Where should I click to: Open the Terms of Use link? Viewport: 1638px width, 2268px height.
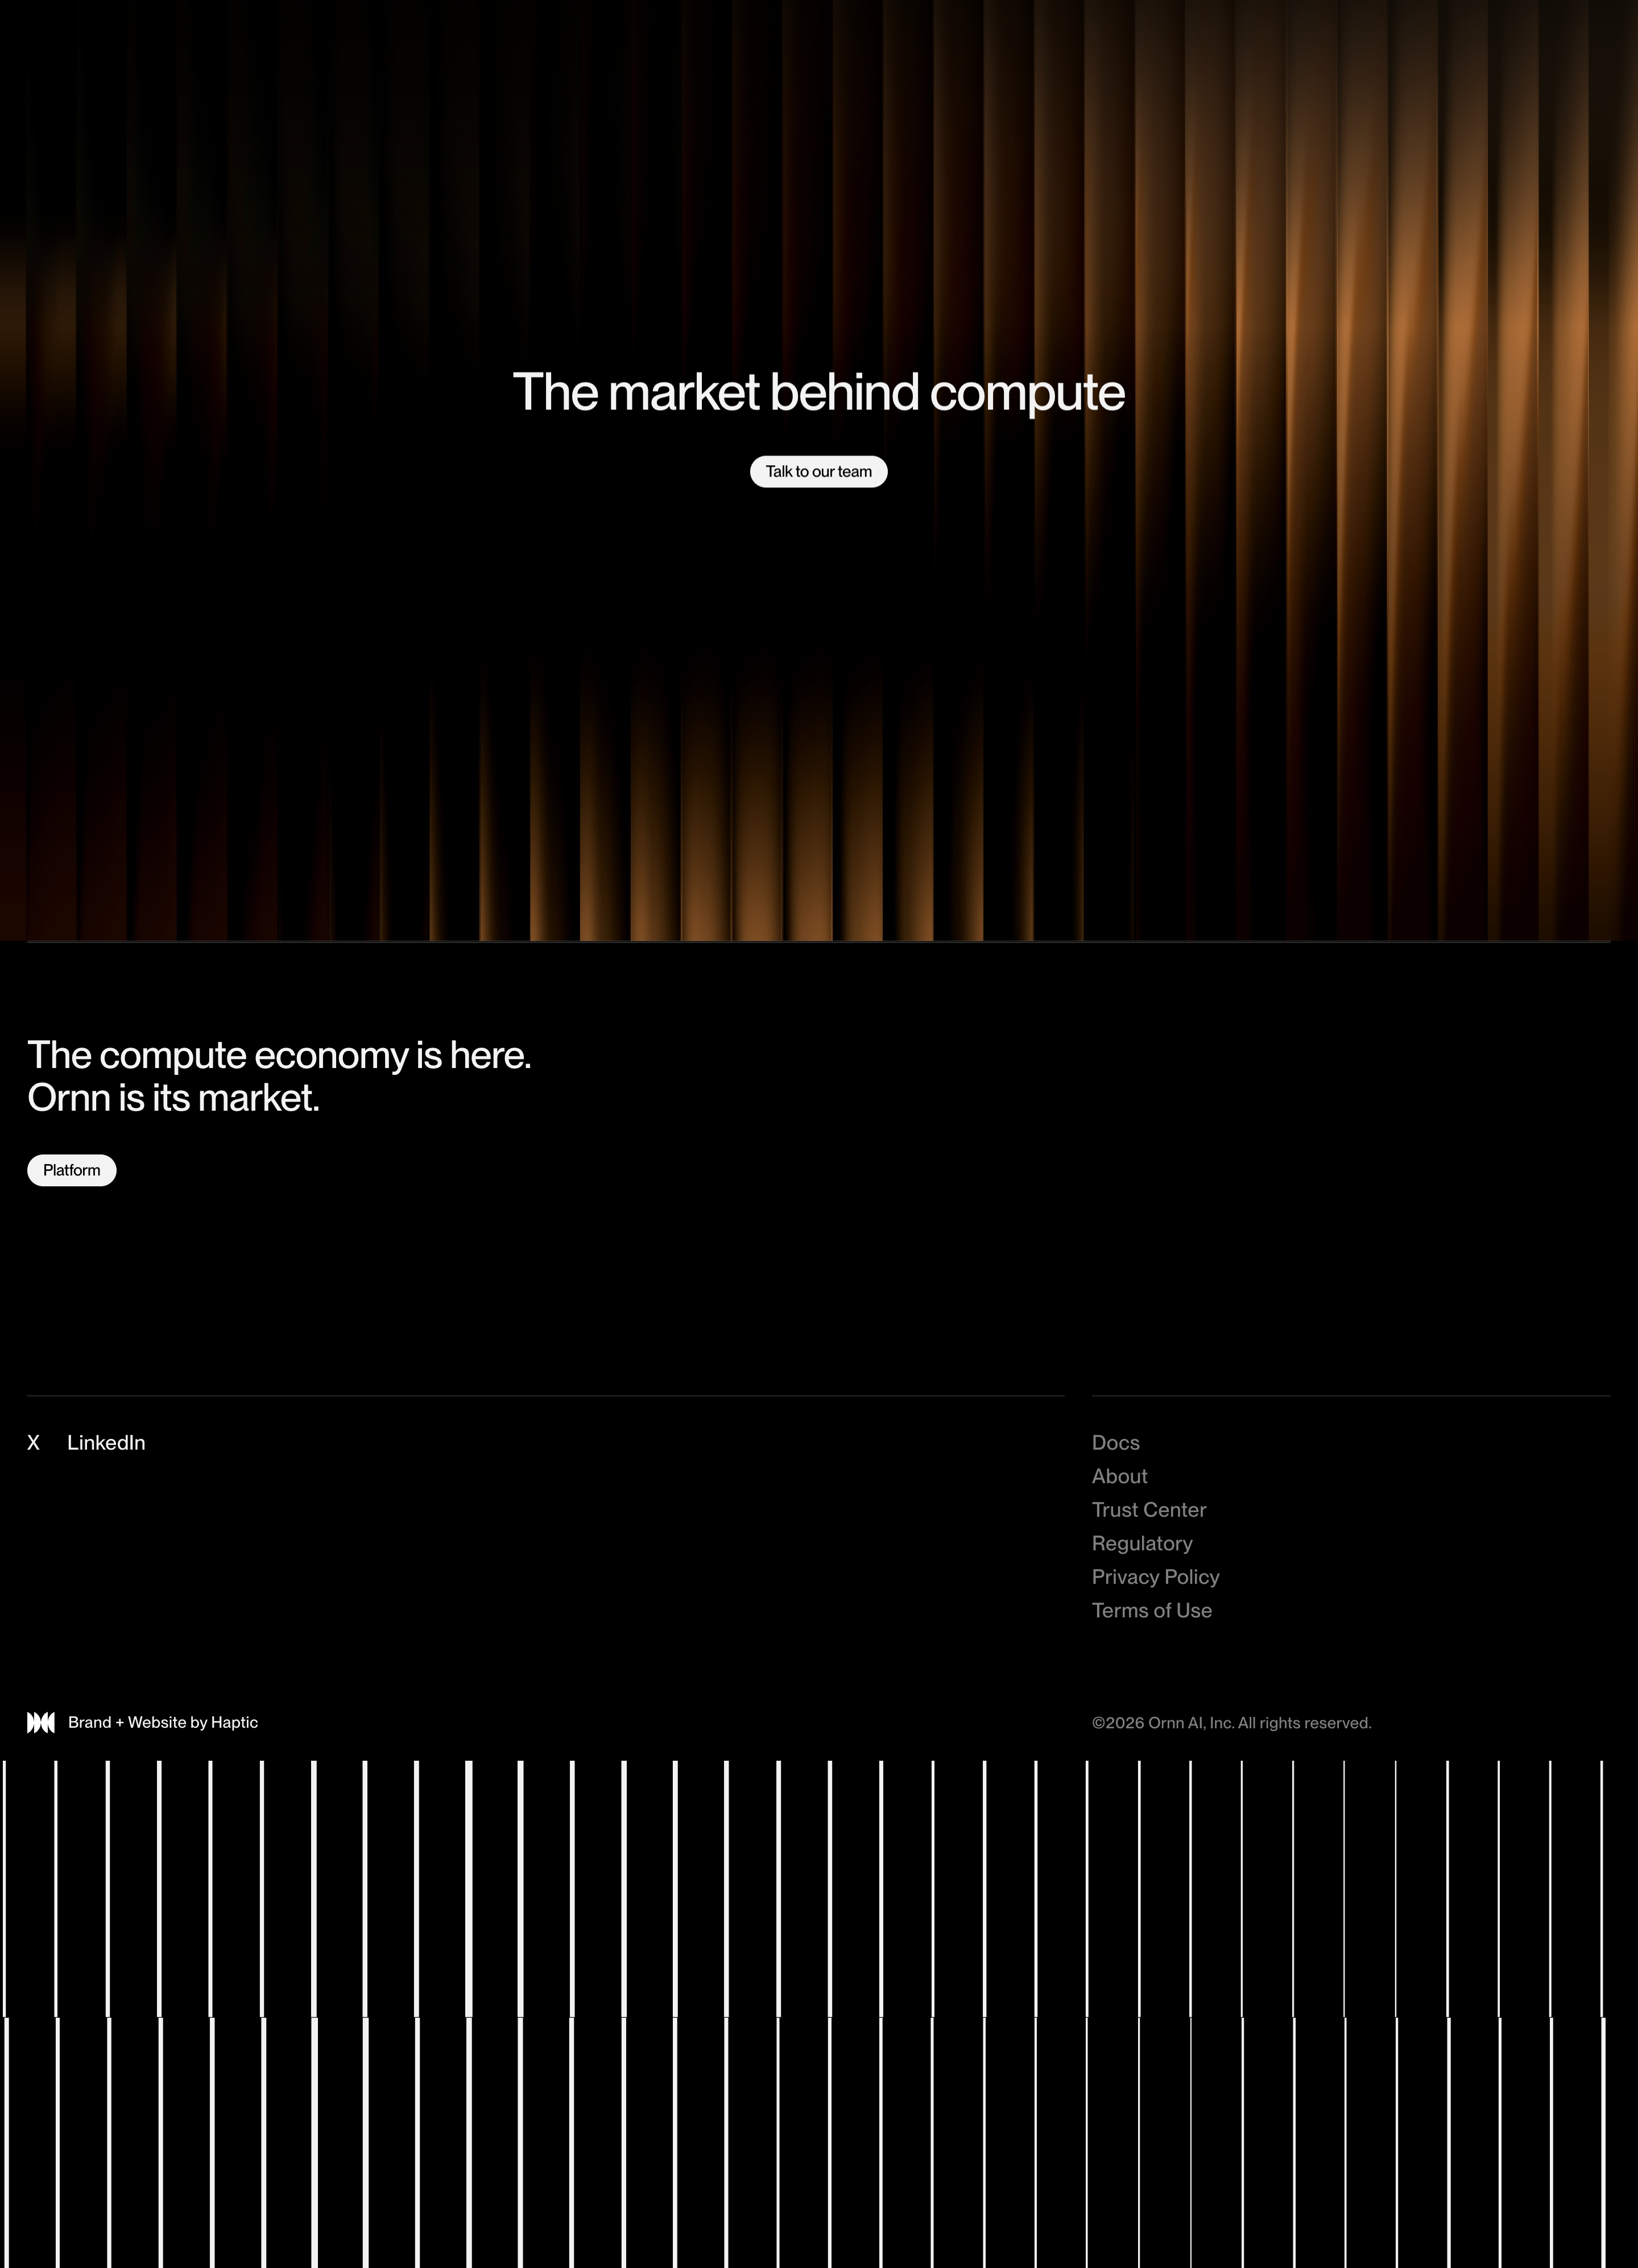pyautogui.click(x=1151, y=1610)
